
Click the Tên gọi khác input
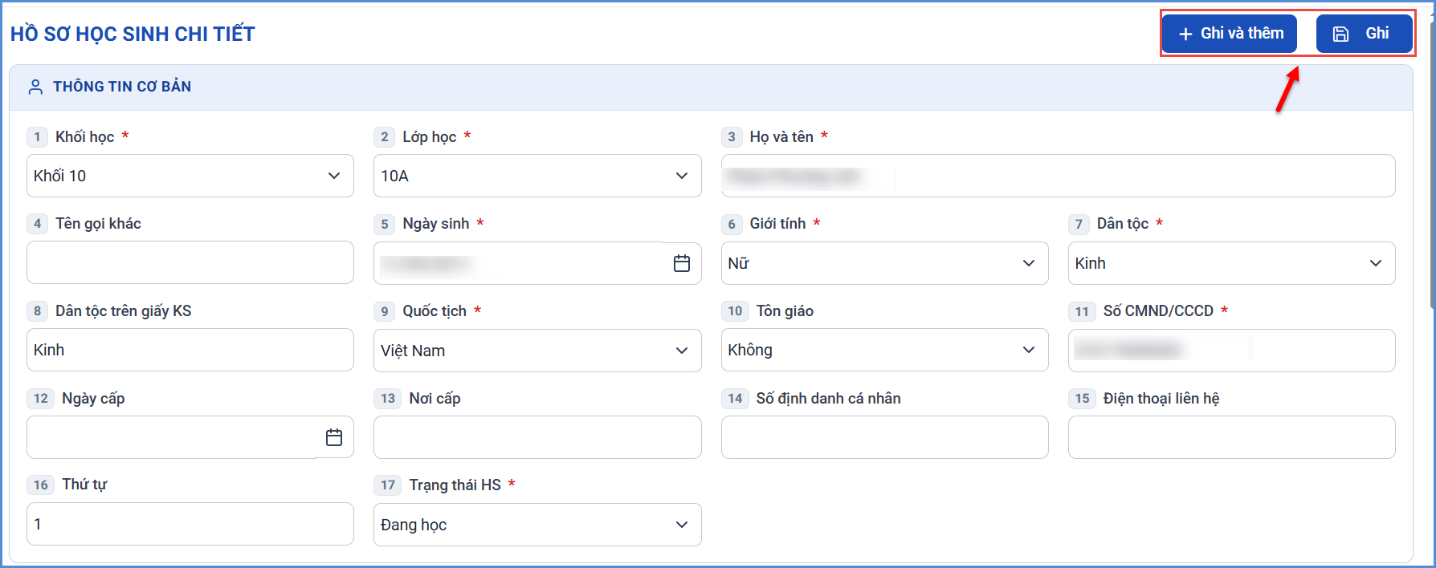tap(190, 263)
